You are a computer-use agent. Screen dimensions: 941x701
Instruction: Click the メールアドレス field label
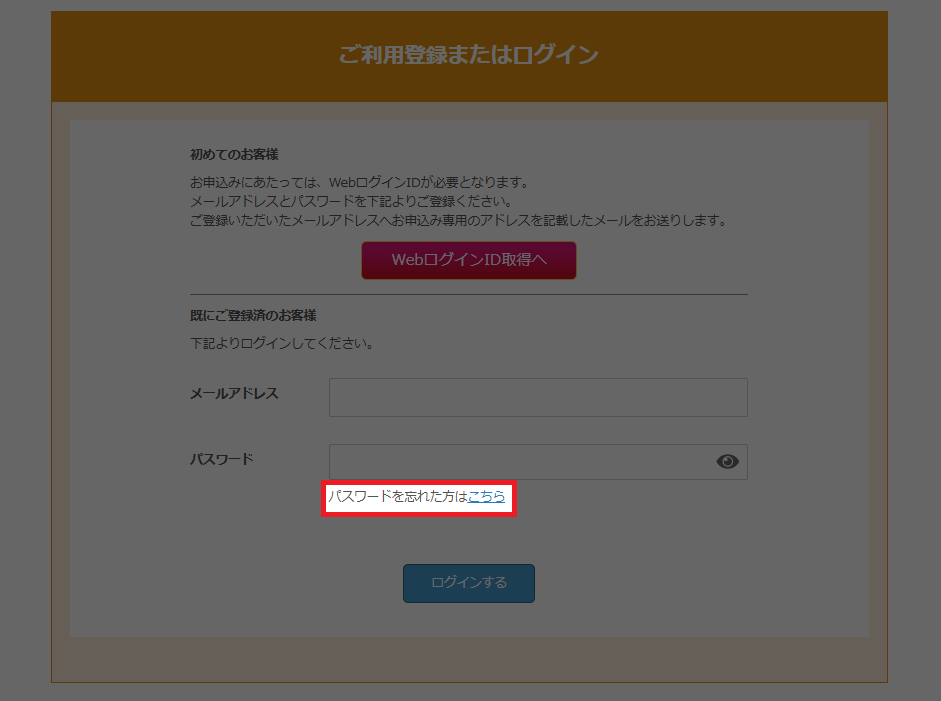point(234,393)
